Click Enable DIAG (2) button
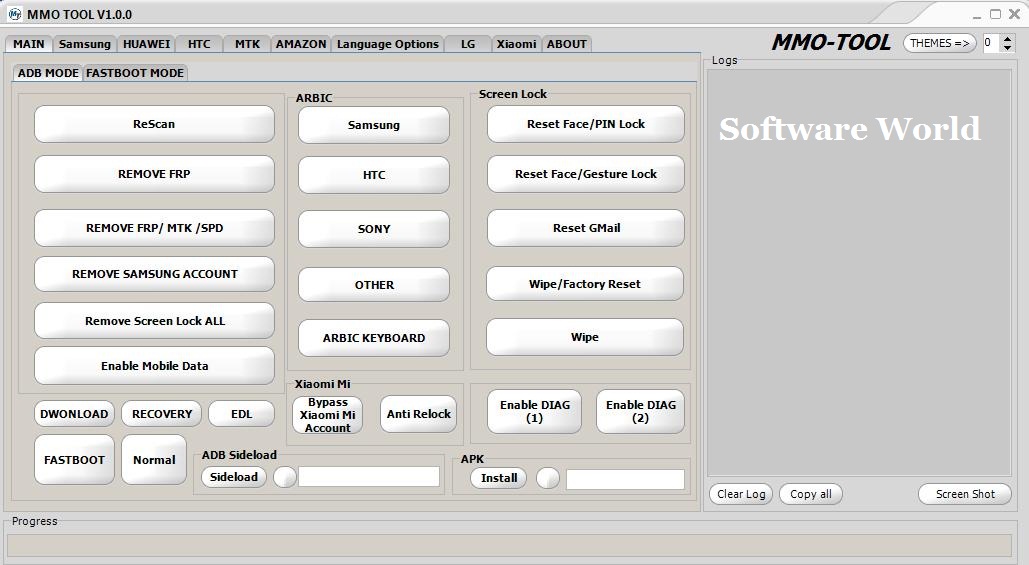This screenshot has width=1029, height=565. click(640, 411)
